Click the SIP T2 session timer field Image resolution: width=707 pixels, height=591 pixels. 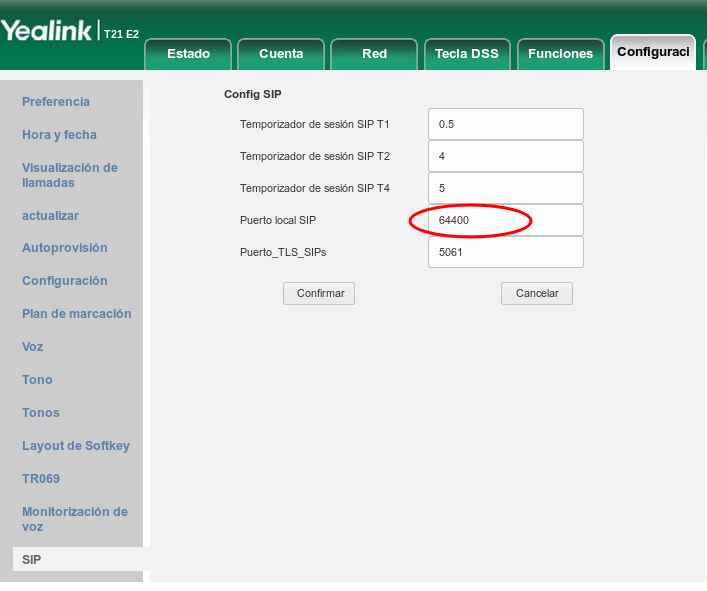(x=505, y=156)
